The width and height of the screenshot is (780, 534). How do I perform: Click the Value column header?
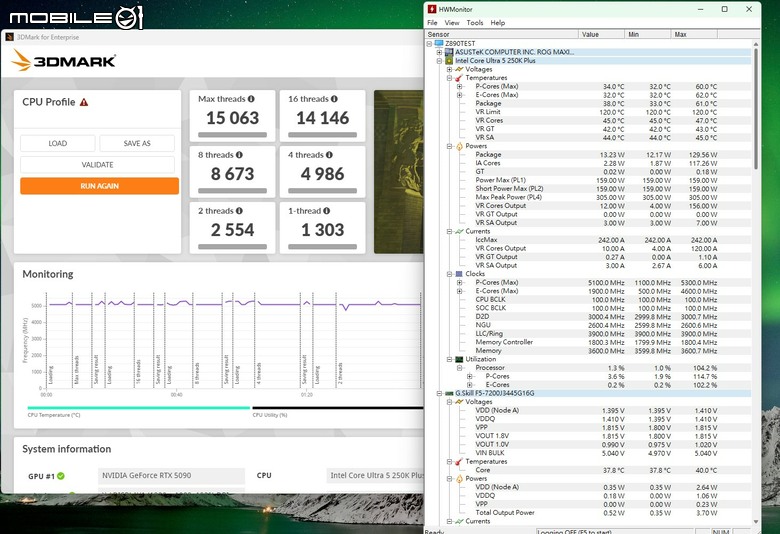[x=601, y=34]
